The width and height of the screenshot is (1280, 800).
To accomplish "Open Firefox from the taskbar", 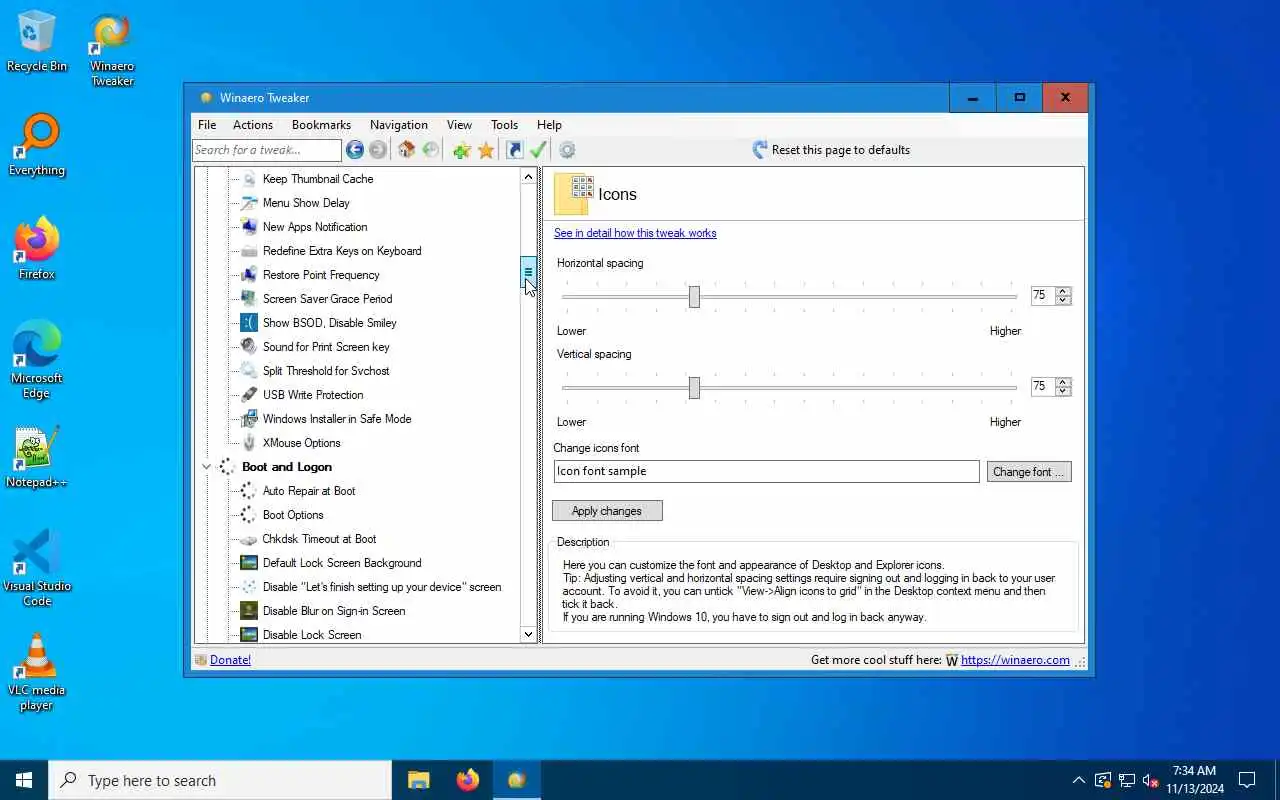I will 467,780.
